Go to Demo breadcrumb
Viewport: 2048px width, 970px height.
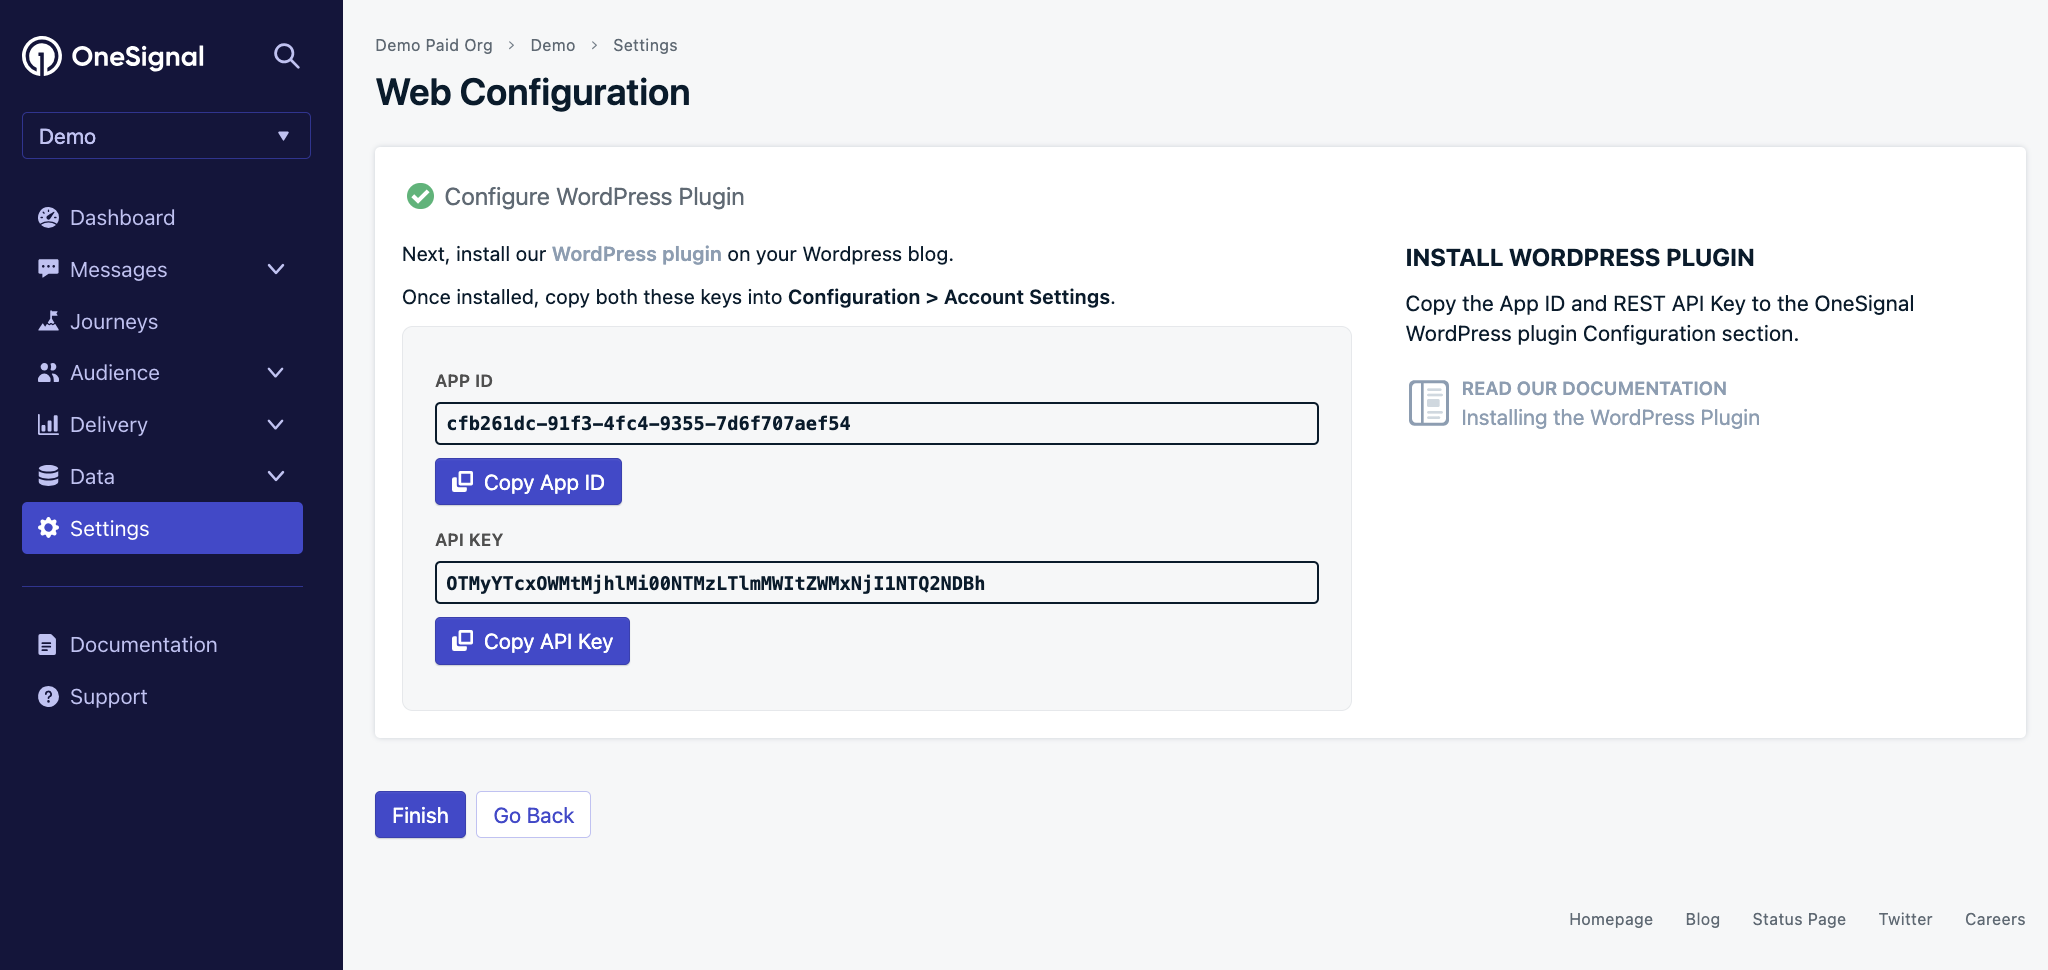click(553, 45)
